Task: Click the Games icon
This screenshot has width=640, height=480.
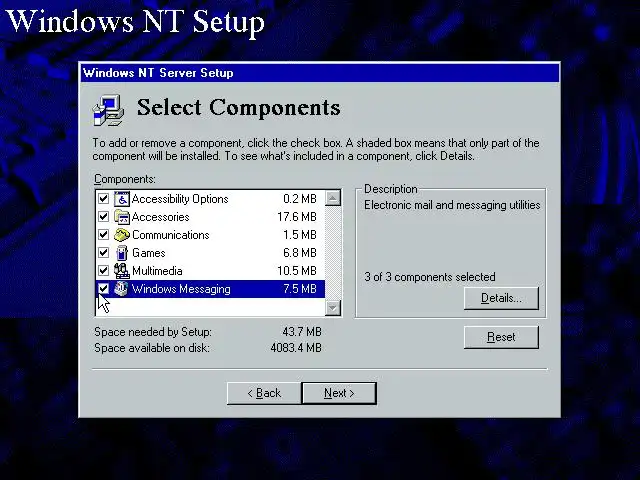Action: (122, 253)
